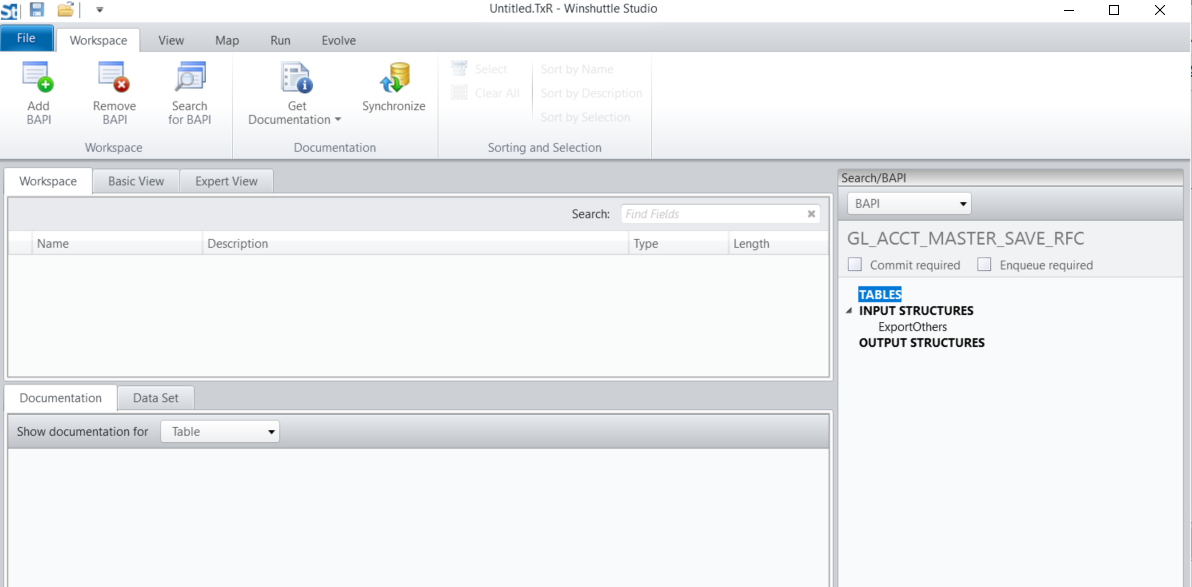The height and width of the screenshot is (587, 1192).
Task: Select the Workspace panel tab
Action: (48, 181)
